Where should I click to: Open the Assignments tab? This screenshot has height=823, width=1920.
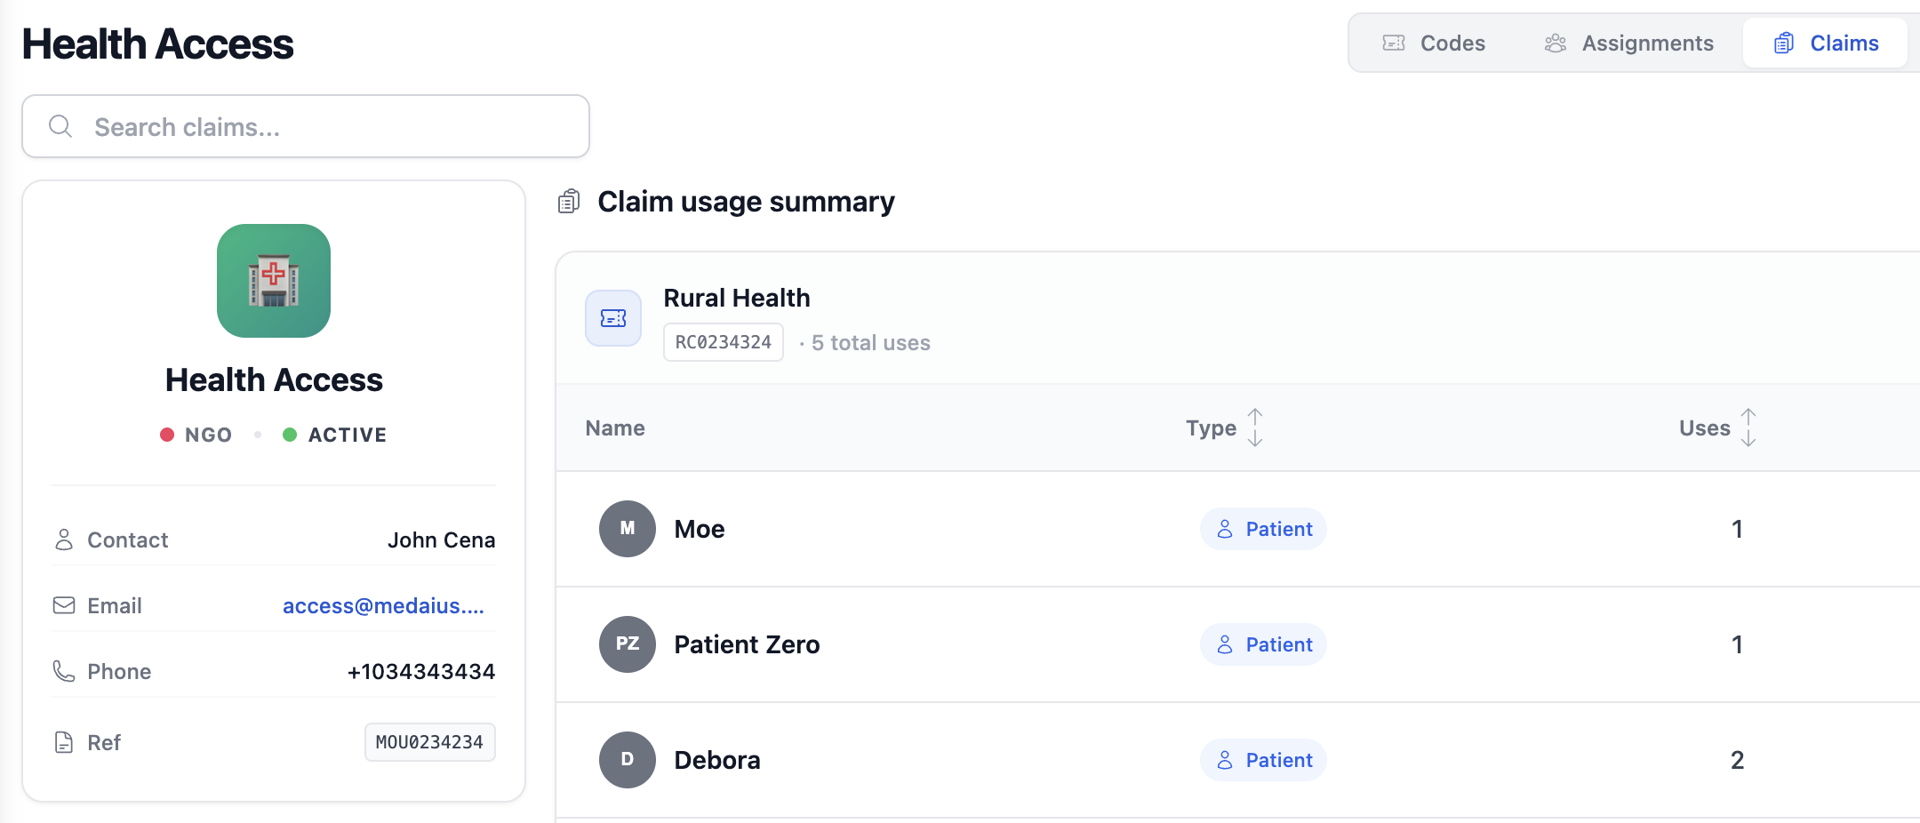[1628, 43]
